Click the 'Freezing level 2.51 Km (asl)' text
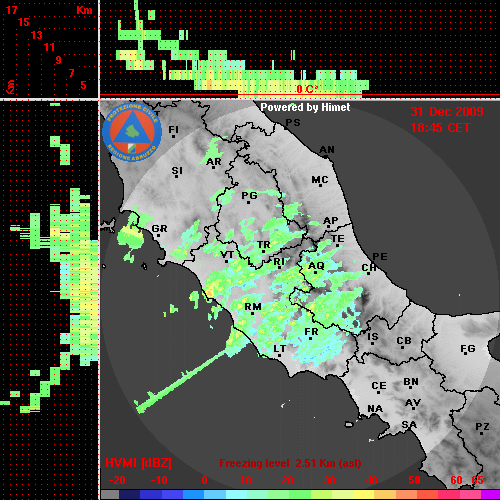 coord(290,463)
